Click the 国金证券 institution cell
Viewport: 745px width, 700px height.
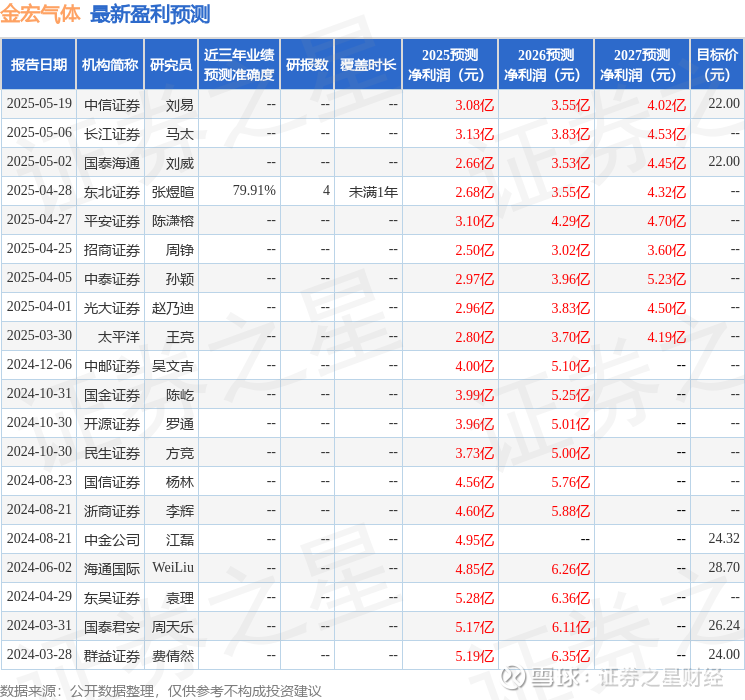pyautogui.click(x=112, y=395)
